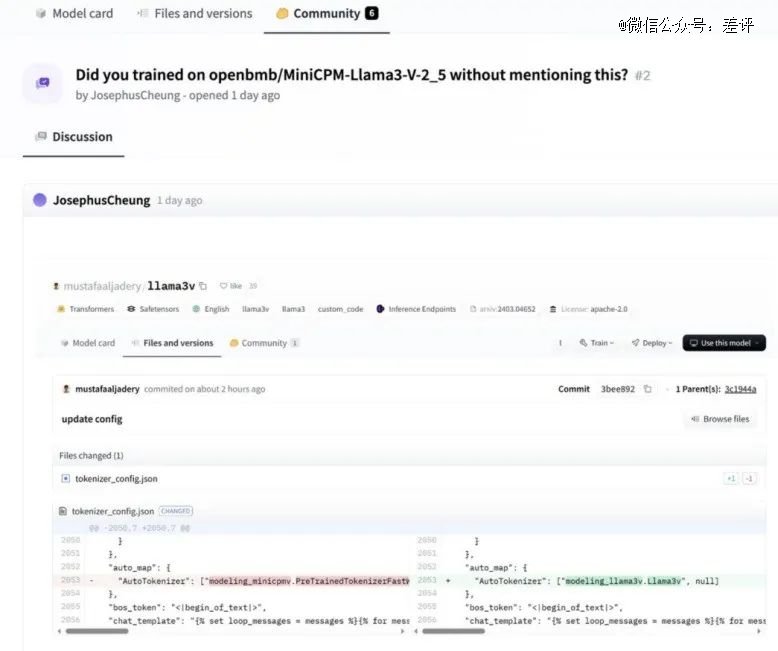Copy the llama3v model name icon
Screen dimensions: 778x651
[203, 286]
